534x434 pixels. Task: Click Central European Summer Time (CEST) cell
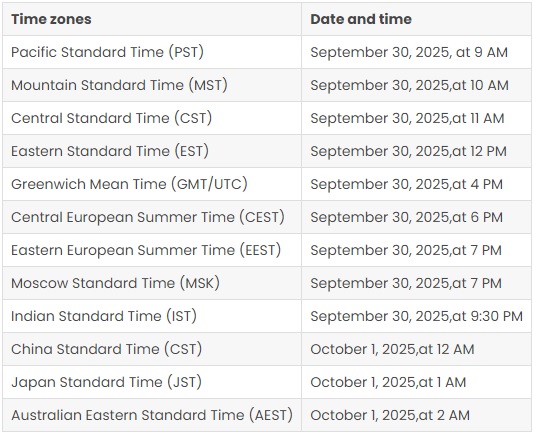(152, 217)
